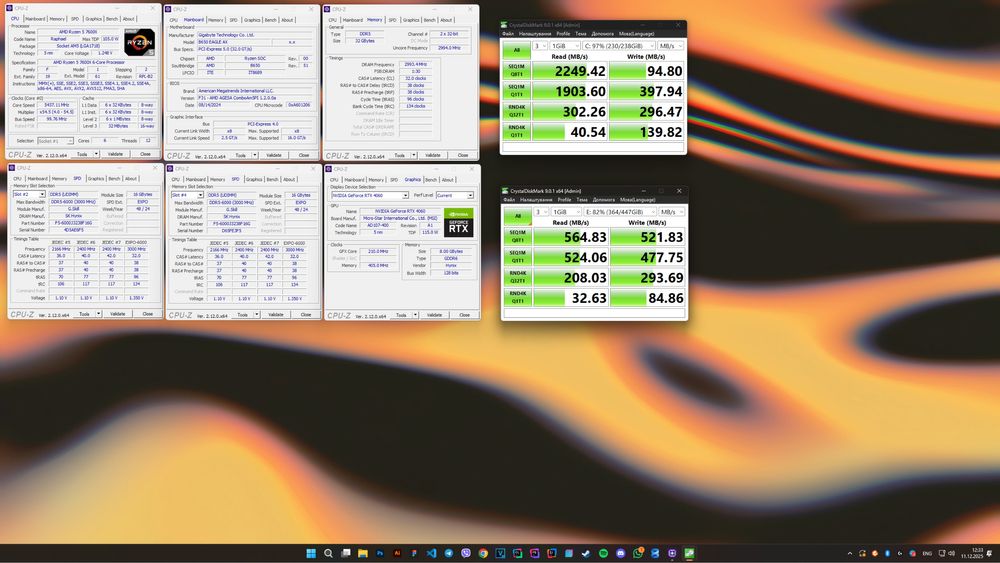Switch to Memory tab in CPU-Z Graphics window
The image size is (1000, 563).
tap(376, 180)
